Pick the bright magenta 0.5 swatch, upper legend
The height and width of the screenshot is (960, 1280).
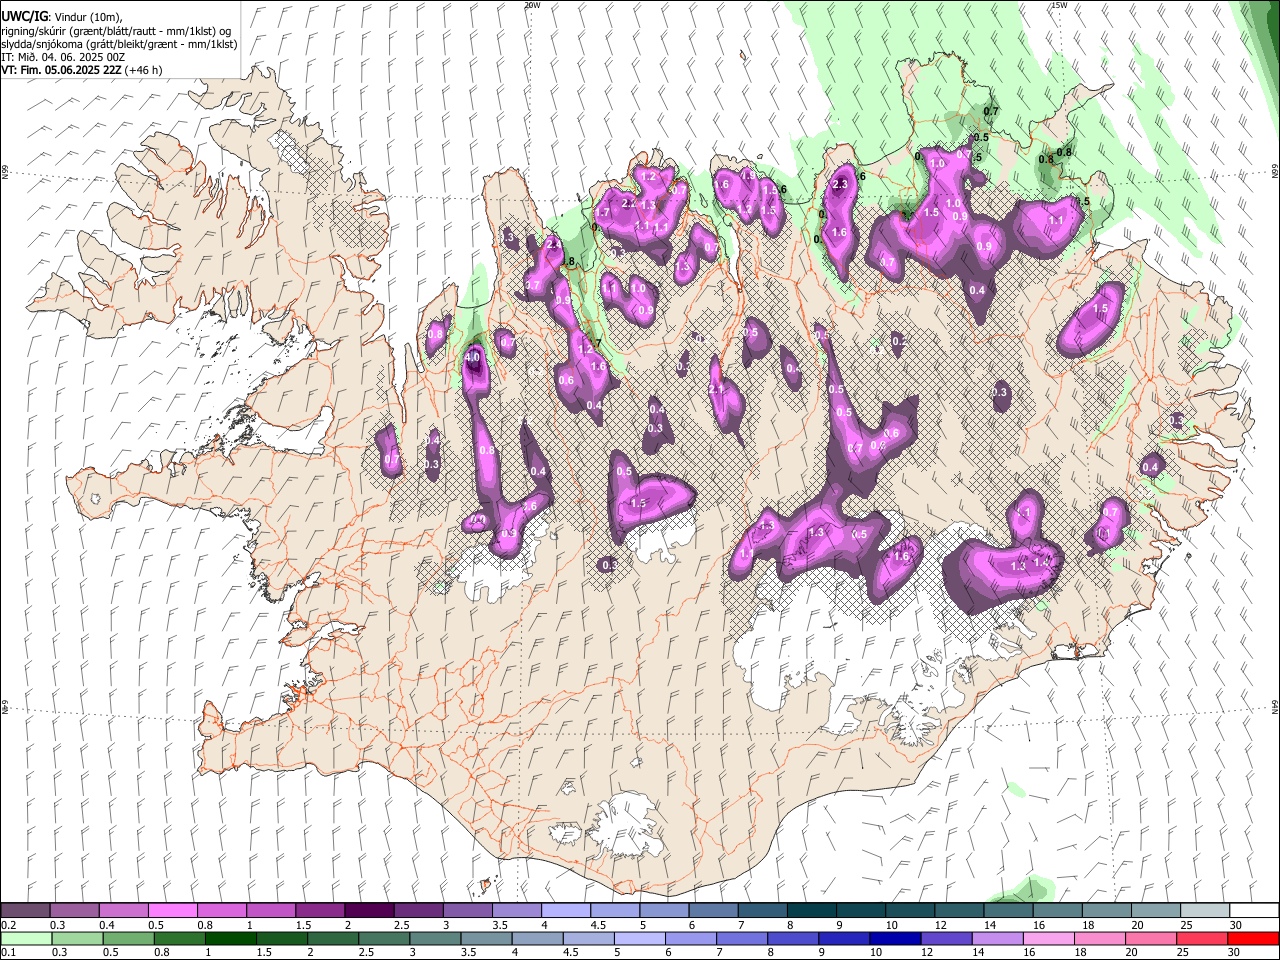[x=172, y=911]
